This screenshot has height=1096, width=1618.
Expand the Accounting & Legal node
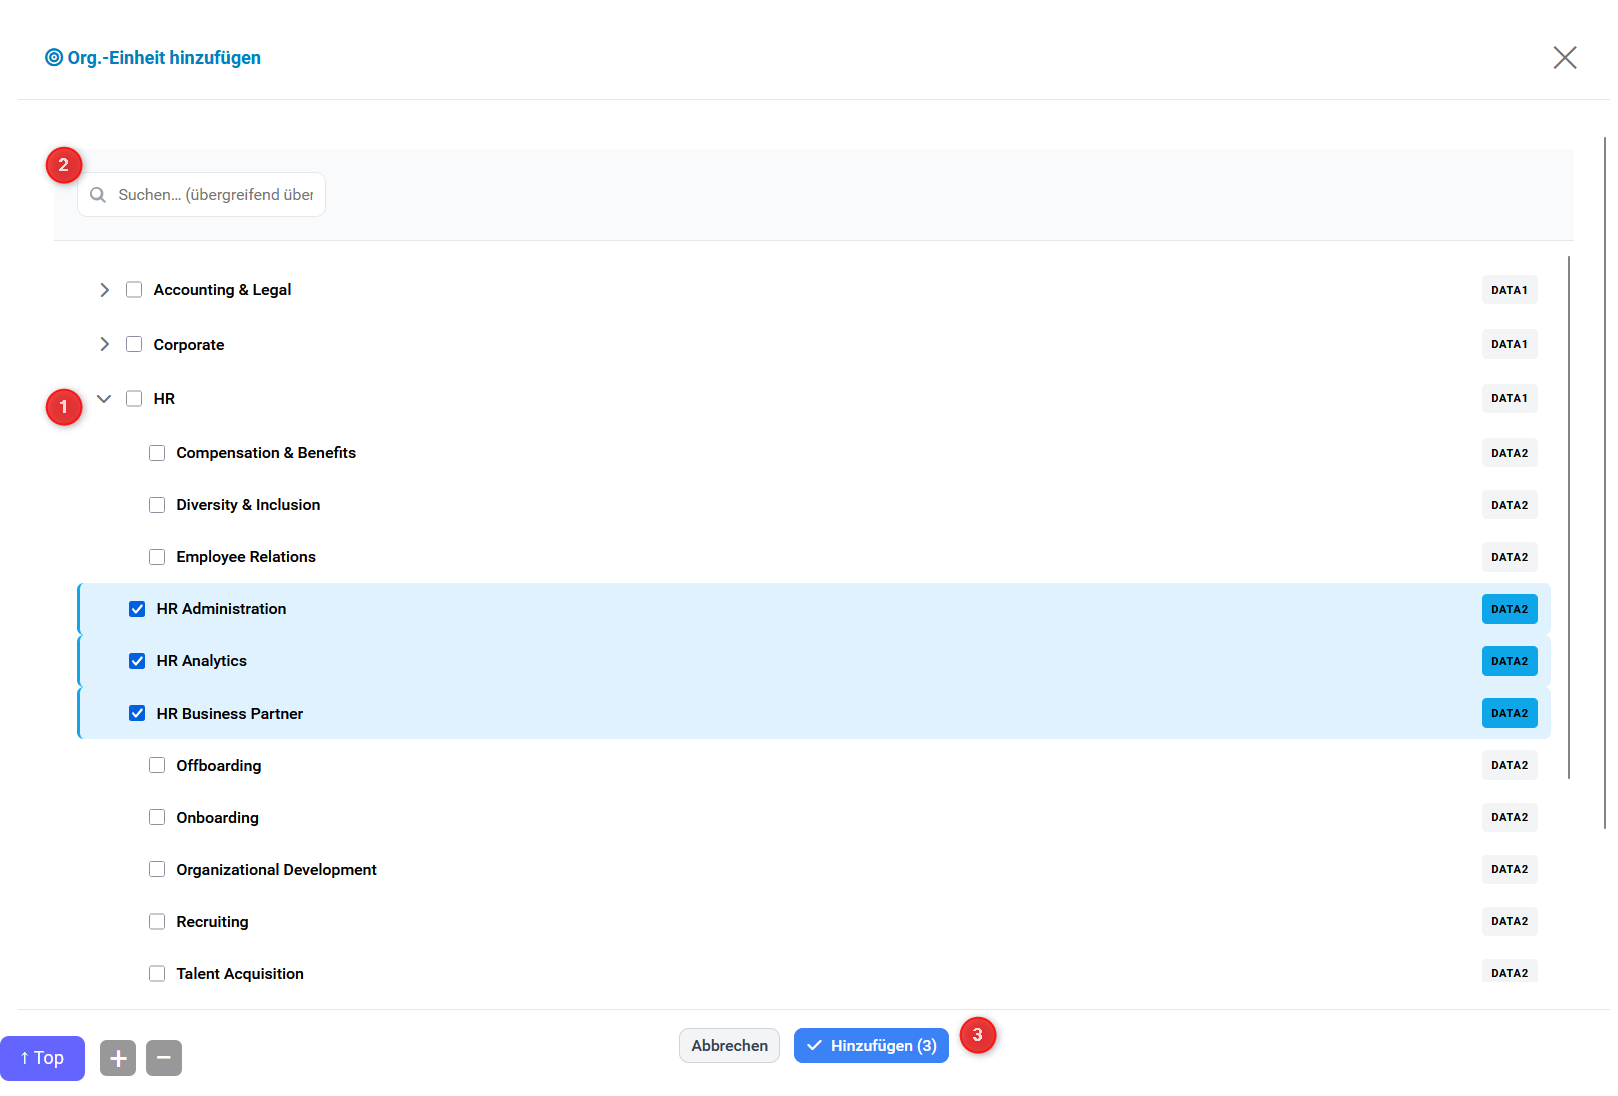click(x=104, y=289)
